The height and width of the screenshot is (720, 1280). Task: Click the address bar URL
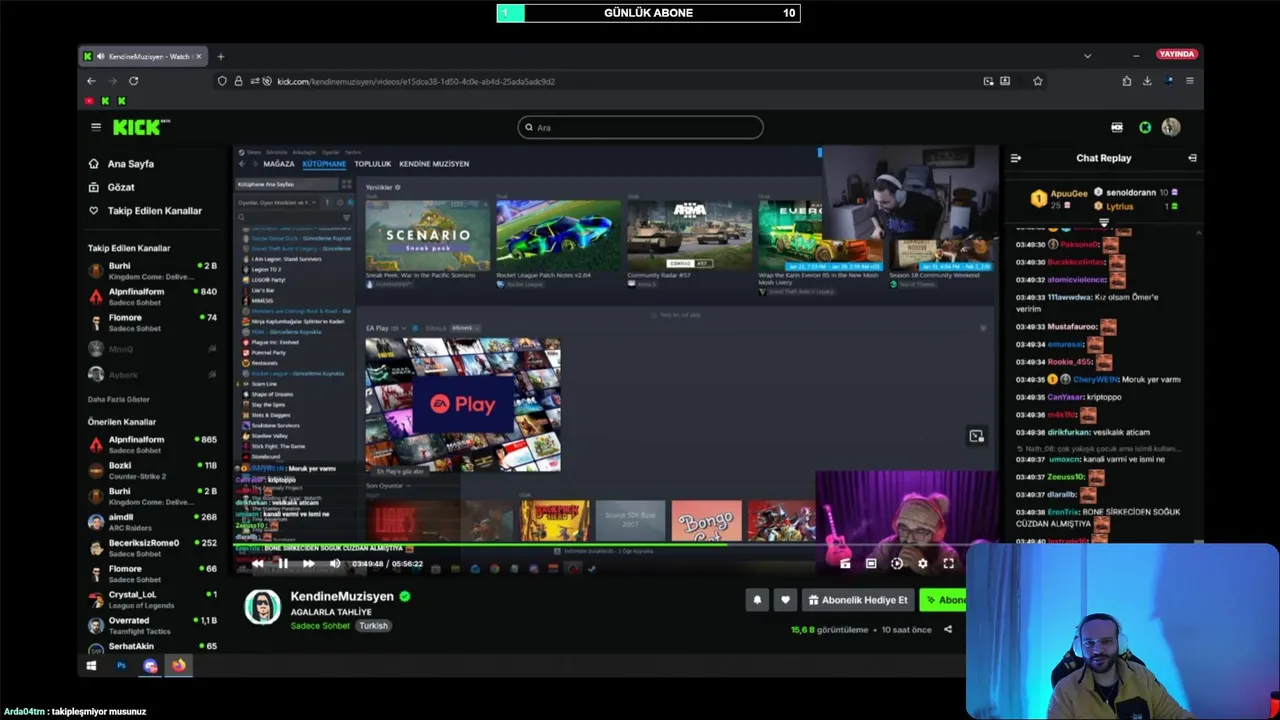(416, 81)
